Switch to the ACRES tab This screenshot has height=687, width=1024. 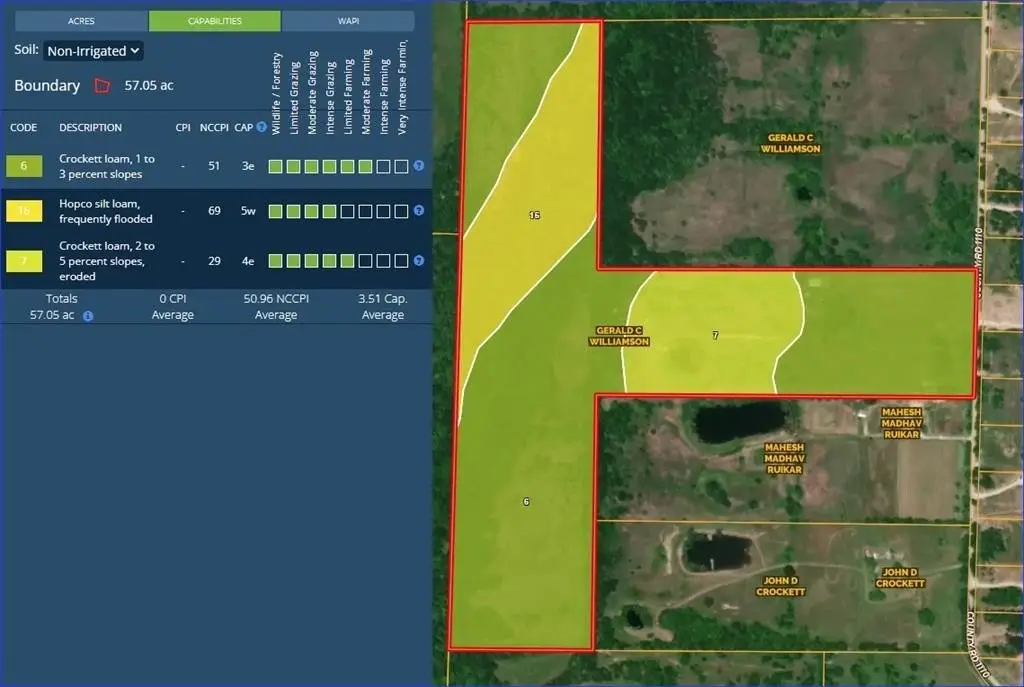pyautogui.click(x=81, y=21)
